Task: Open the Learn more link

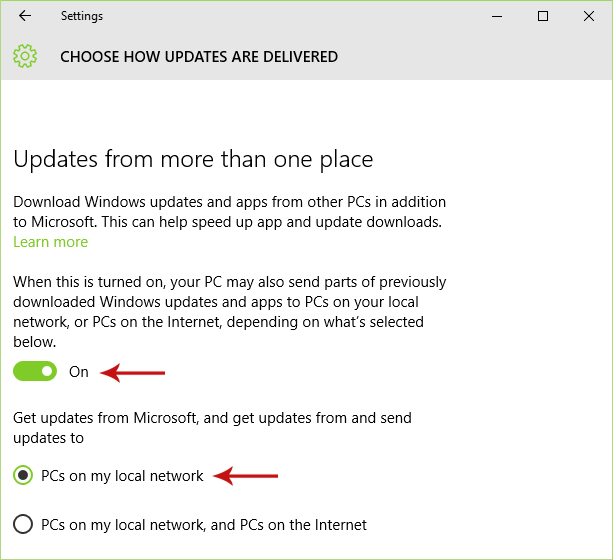Action: coord(50,242)
